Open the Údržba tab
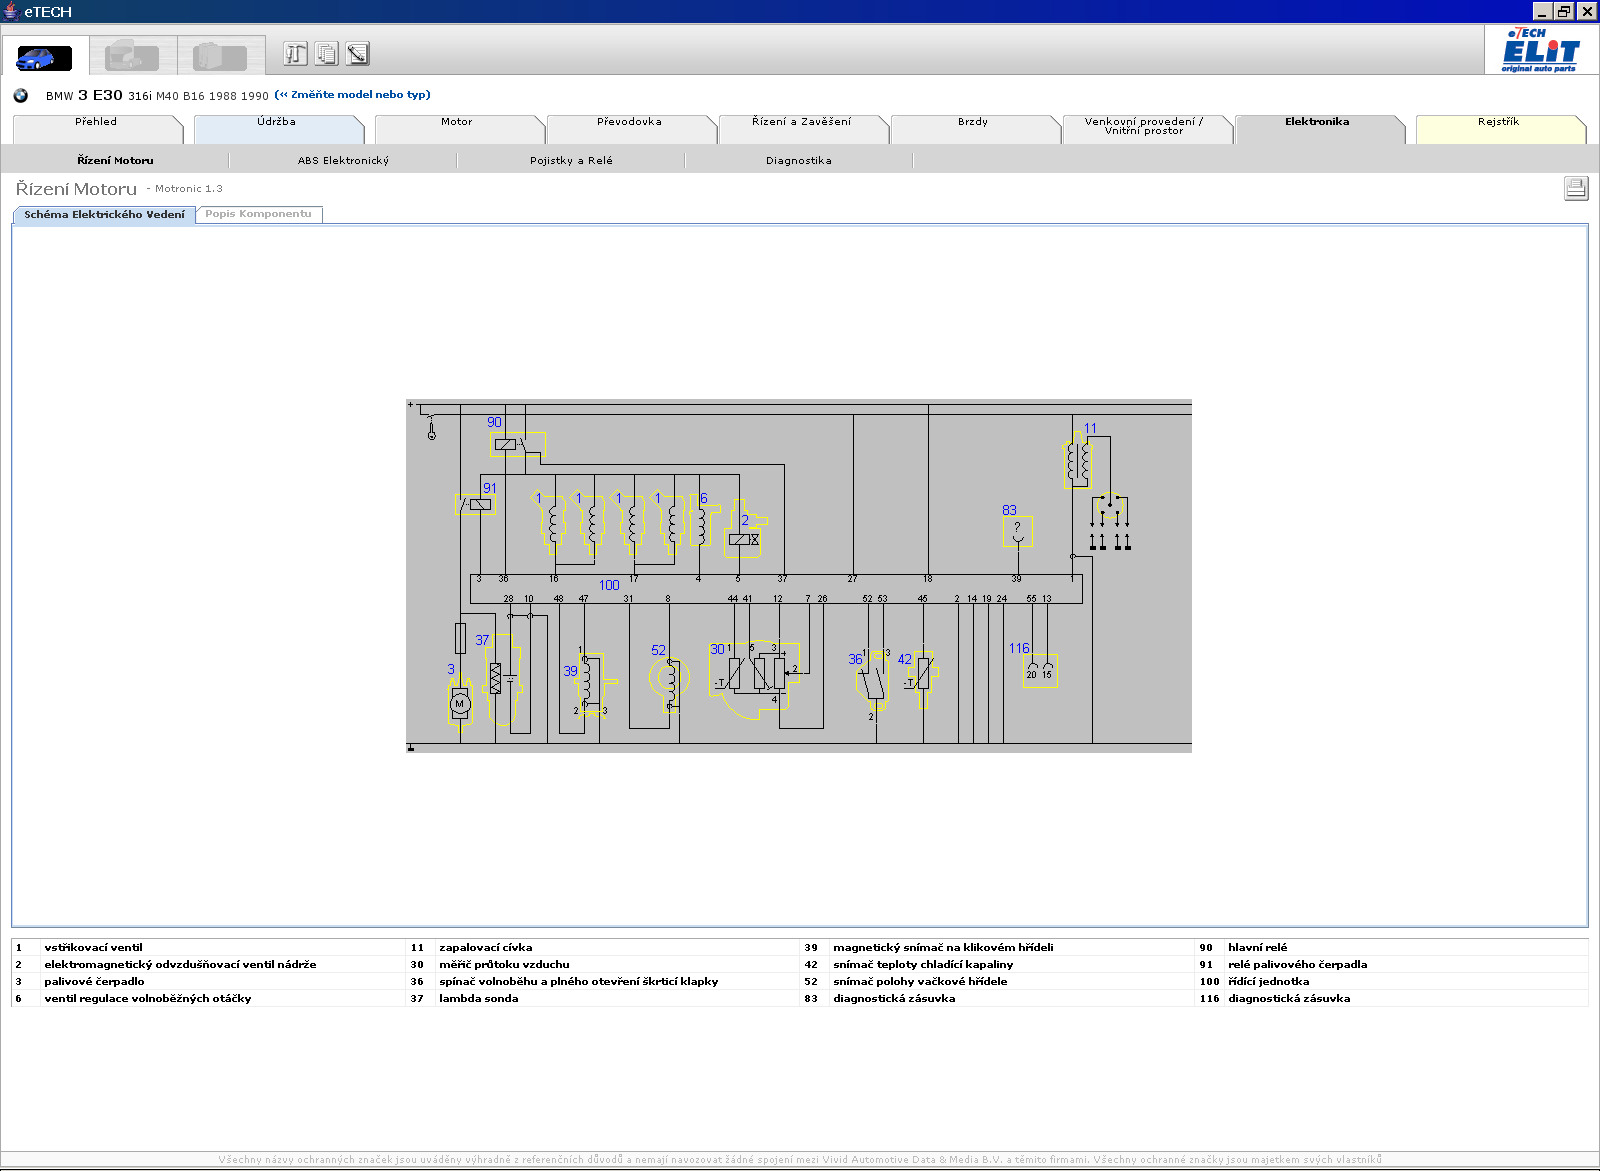The height and width of the screenshot is (1171, 1600). pyautogui.click(x=277, y=129)
